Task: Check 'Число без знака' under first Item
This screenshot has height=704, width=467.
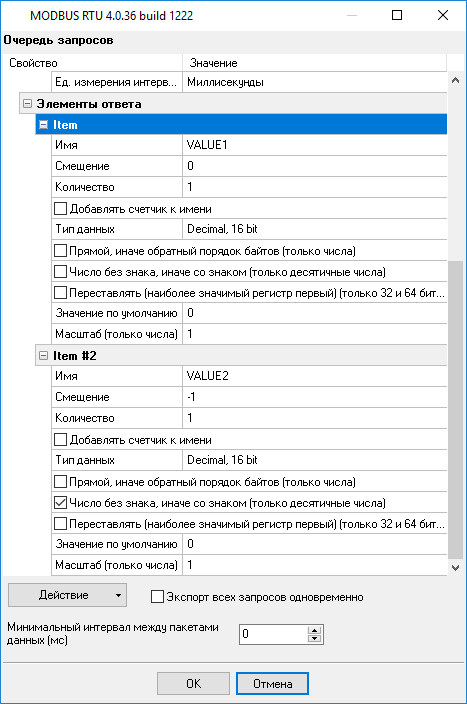Action: click(60, 272)
